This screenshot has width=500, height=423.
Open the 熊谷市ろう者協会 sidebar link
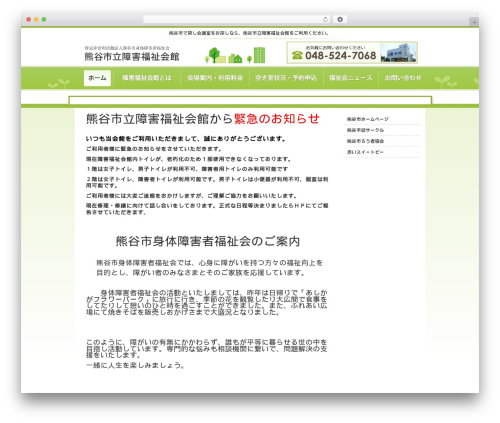[365, 141]
